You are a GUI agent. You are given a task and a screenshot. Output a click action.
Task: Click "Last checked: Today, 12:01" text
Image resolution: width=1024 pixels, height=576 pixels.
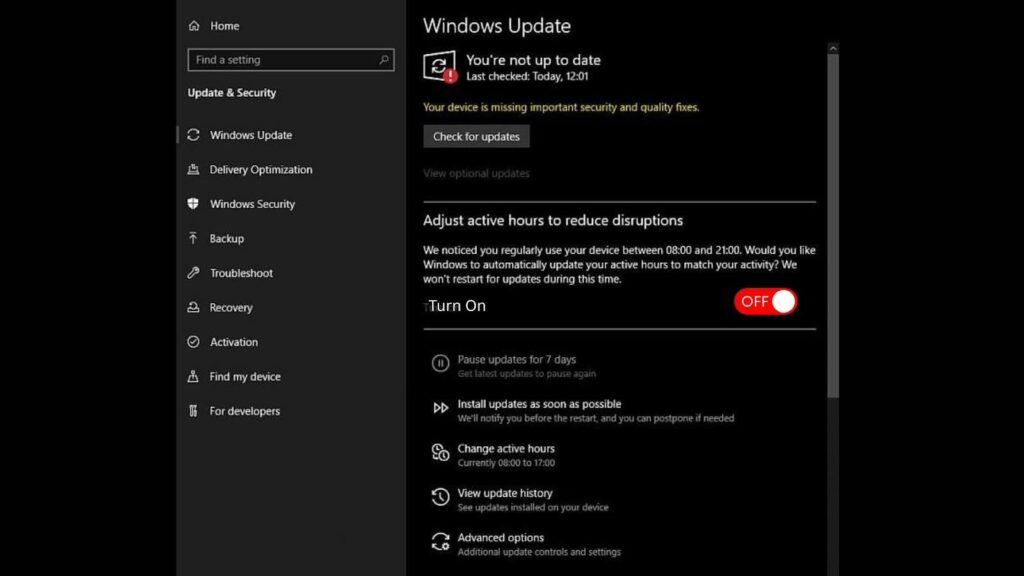coord(527,76)
